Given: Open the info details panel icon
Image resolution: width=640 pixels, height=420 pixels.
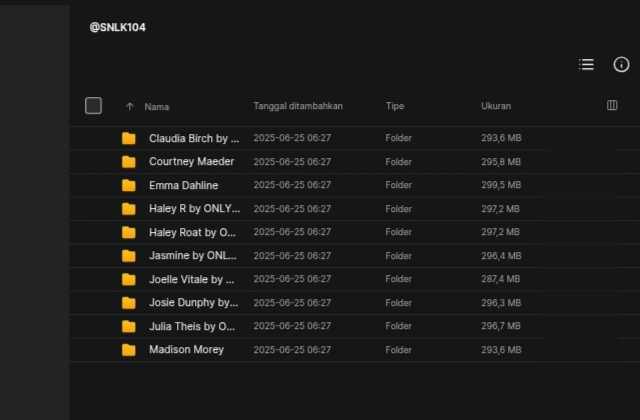Looking at the screenshot, I should [621, 64].
